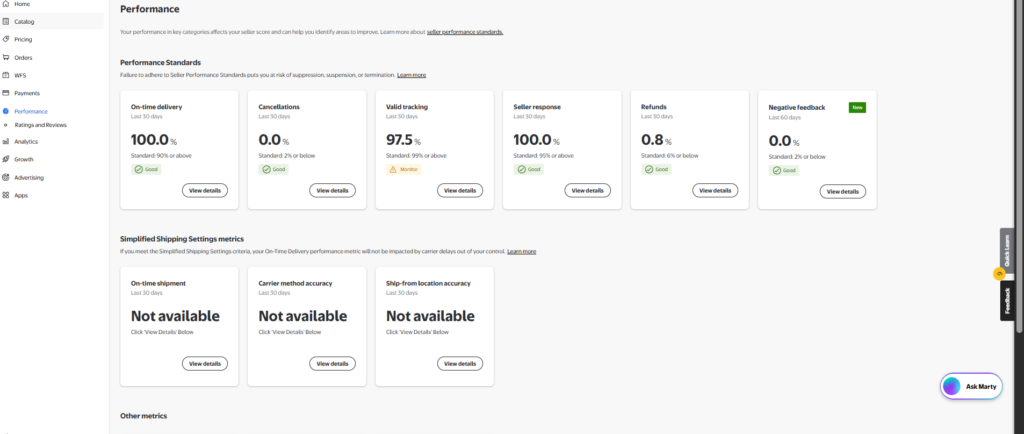
Task: Open the Payments card icon
Action: tap(6, 93)
